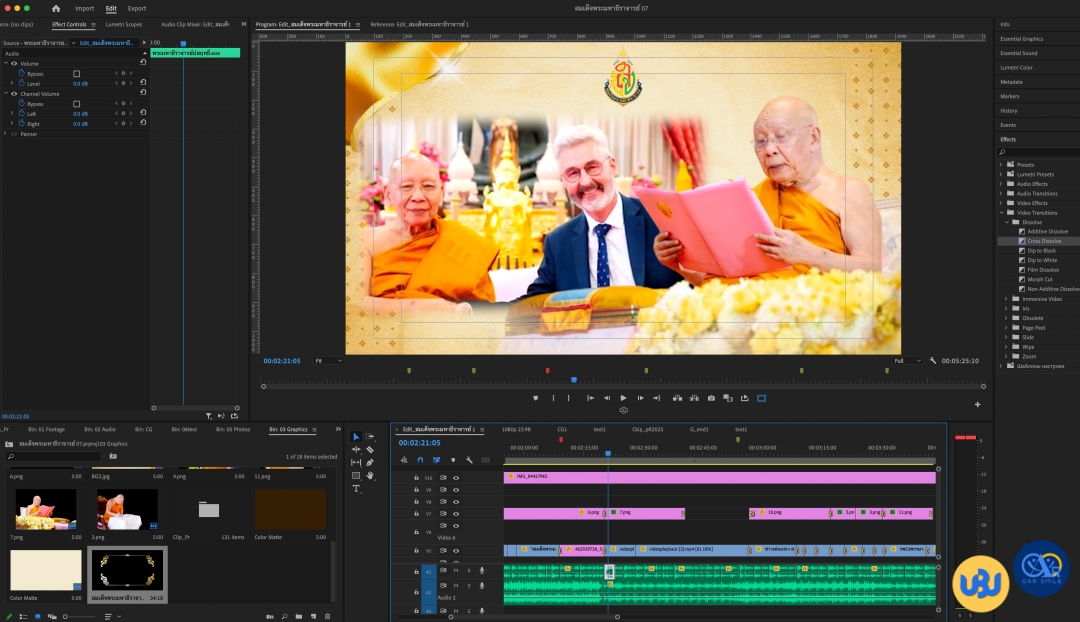1080x622 pixels.
Task: Select the Razor tool in the tools panel
Action: [x=370, y=450]
